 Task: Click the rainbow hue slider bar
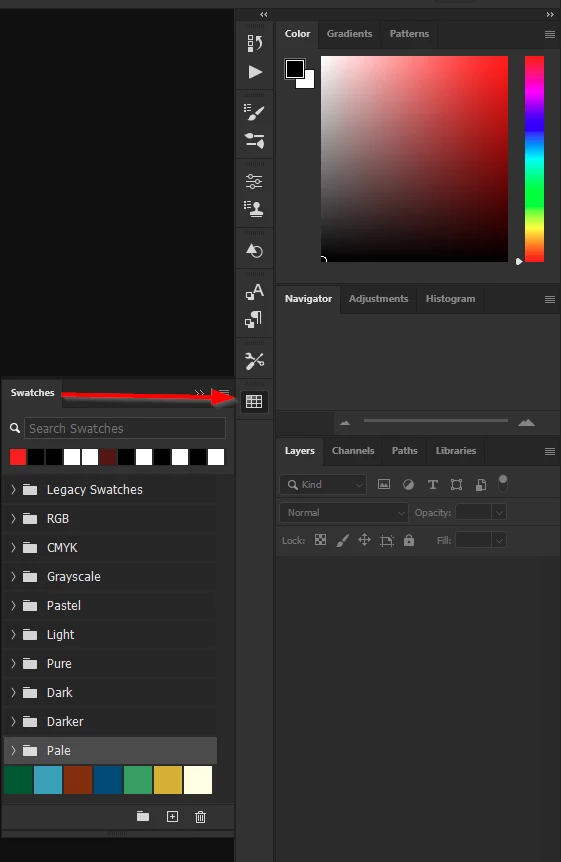[x=534, y=159]
